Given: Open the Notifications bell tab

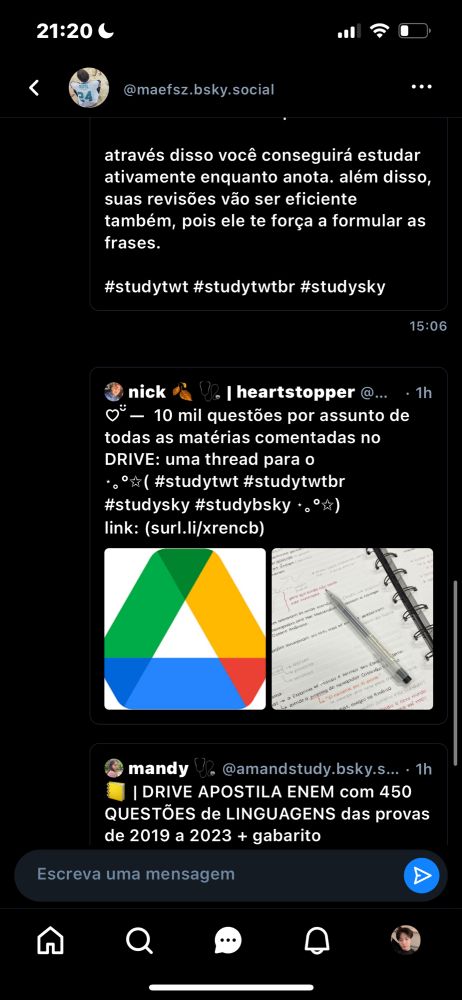Looking at the screenshot, I should pos(317,939).
